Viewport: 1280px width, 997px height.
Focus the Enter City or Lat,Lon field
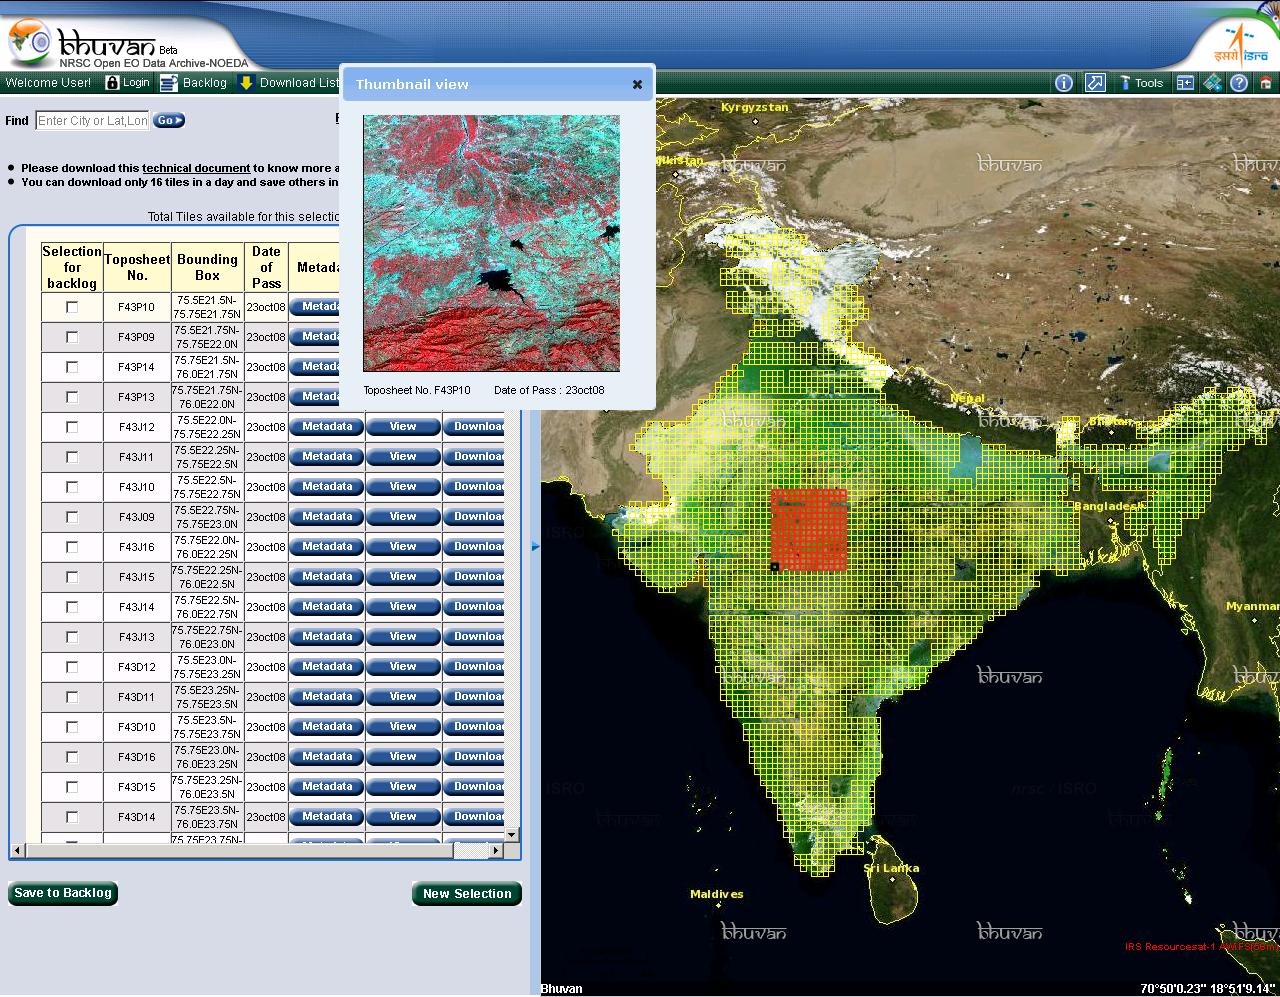point(92,120)
